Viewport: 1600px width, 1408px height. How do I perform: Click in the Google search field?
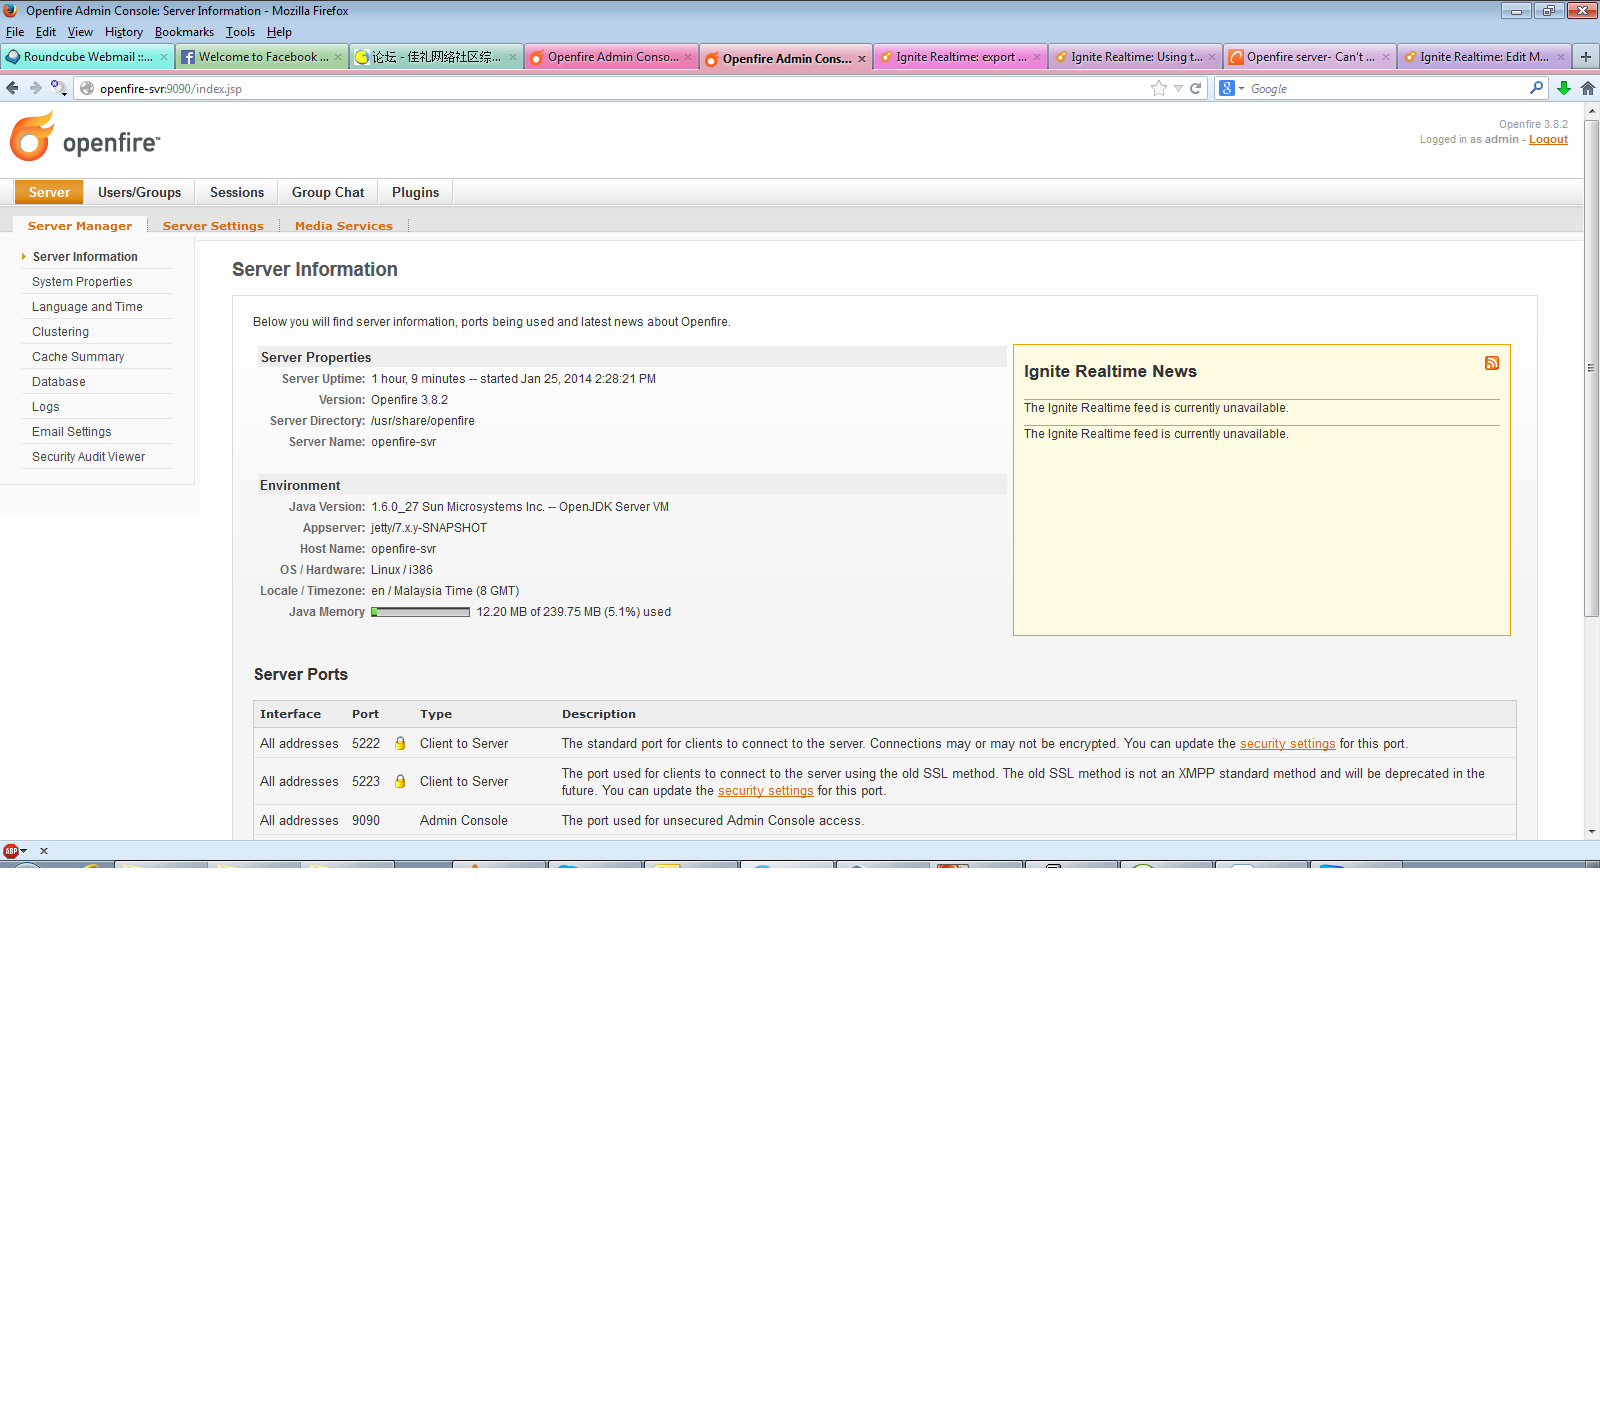click(x=1385, y=88)
